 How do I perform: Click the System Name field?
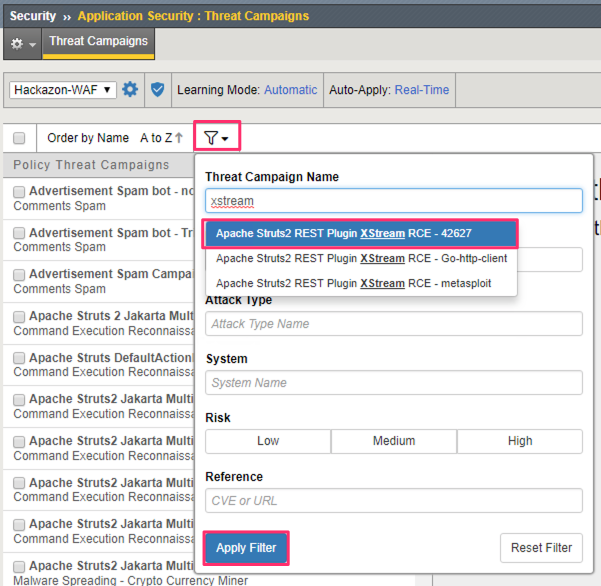[394, 382]
